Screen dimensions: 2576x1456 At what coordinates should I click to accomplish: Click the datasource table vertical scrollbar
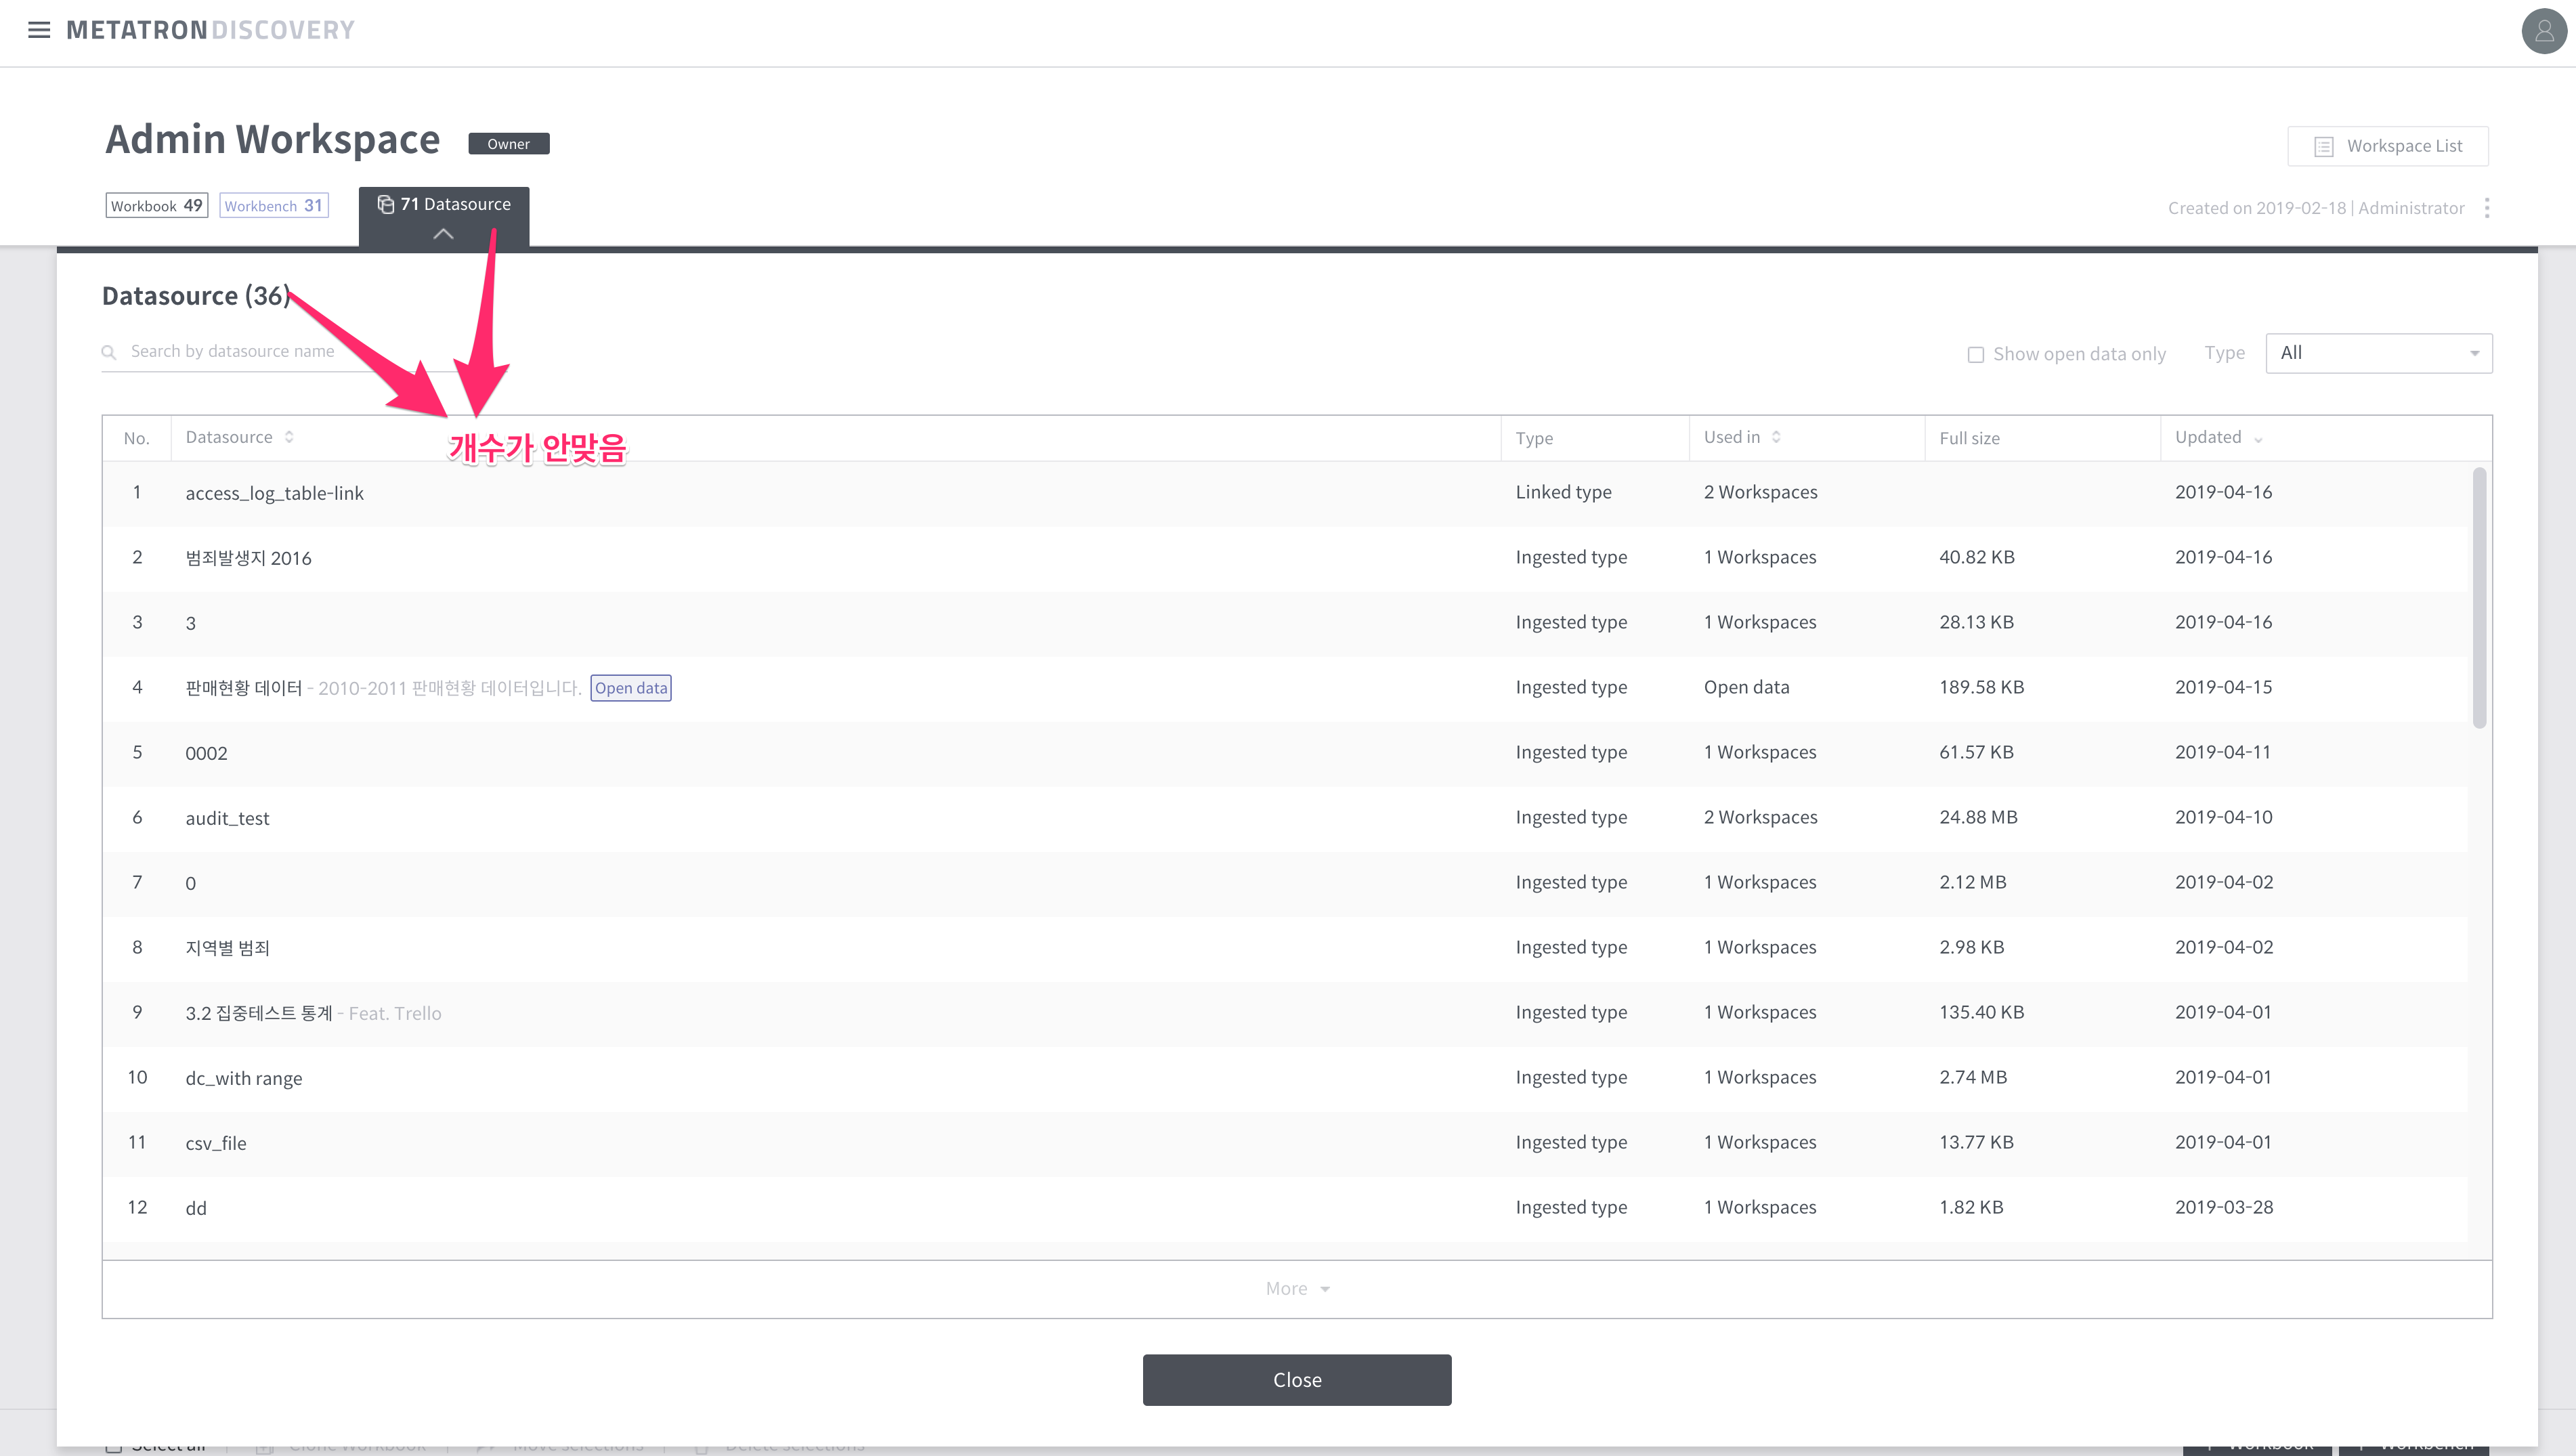click(x=2479, y=598)
